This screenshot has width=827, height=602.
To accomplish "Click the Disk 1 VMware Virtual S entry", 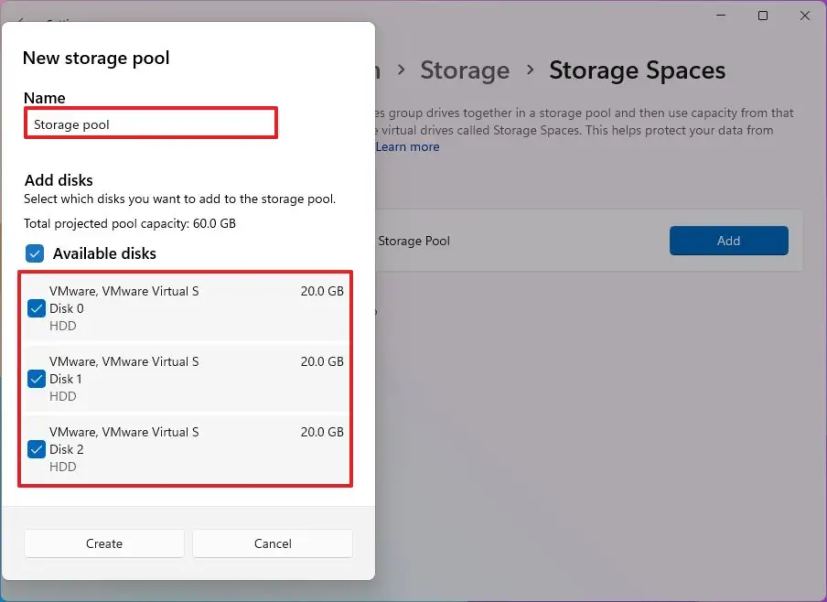I will [124, 362].
